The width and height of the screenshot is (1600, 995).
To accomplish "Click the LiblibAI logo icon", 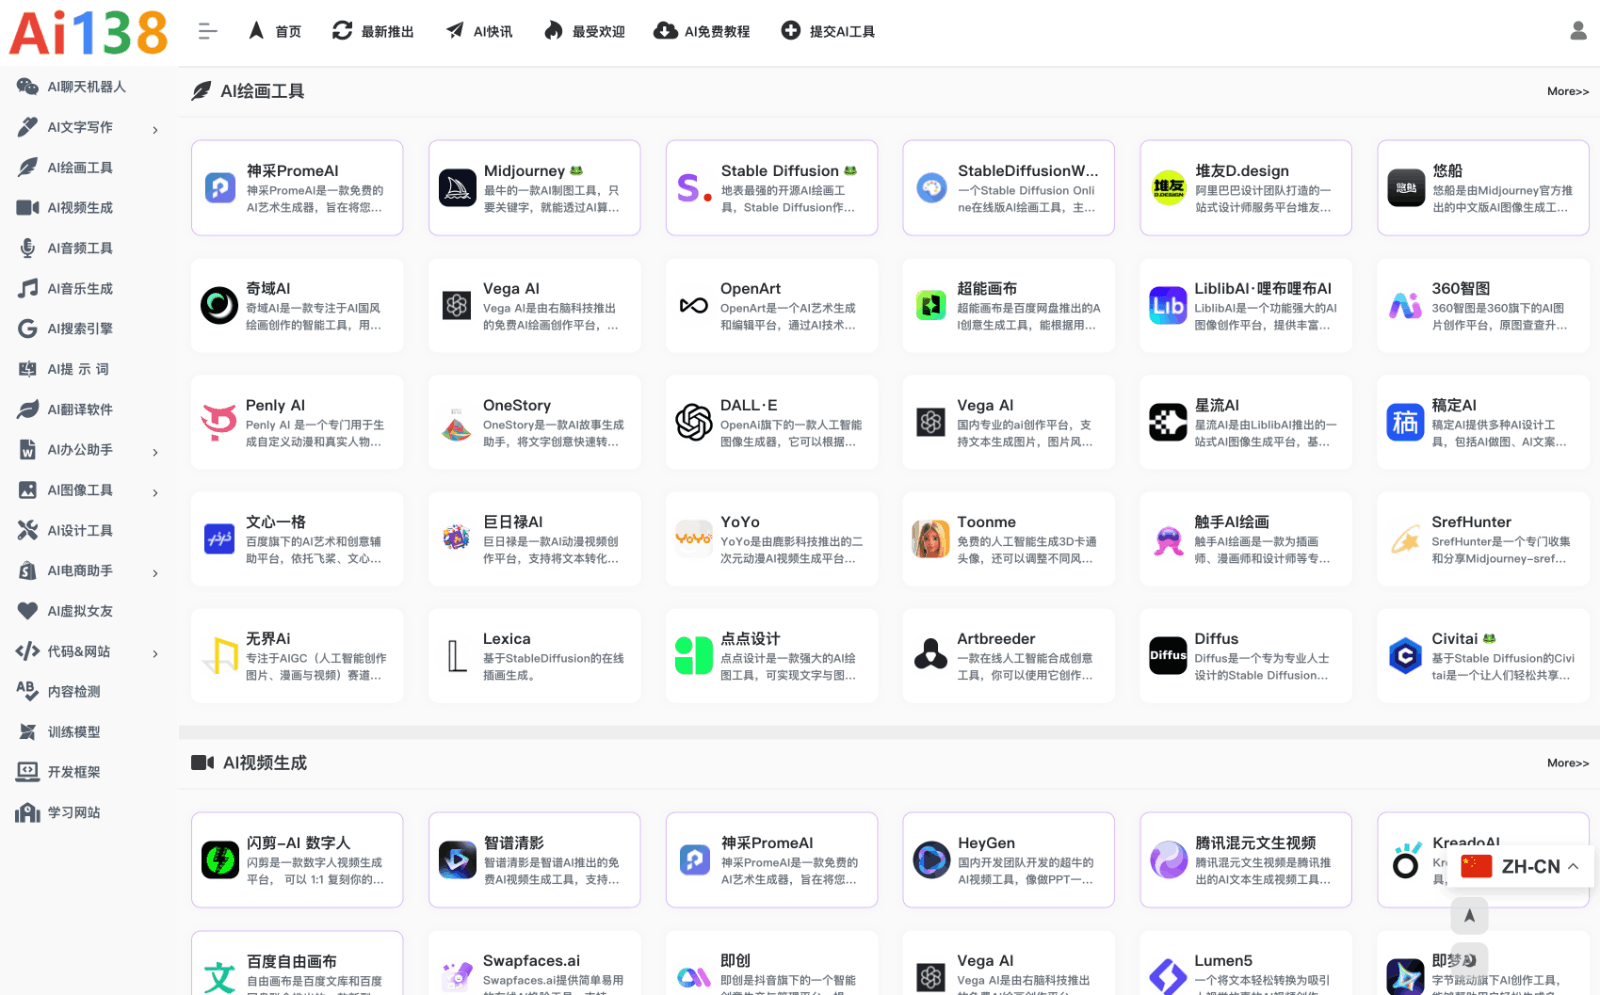I will [1168, 305].
